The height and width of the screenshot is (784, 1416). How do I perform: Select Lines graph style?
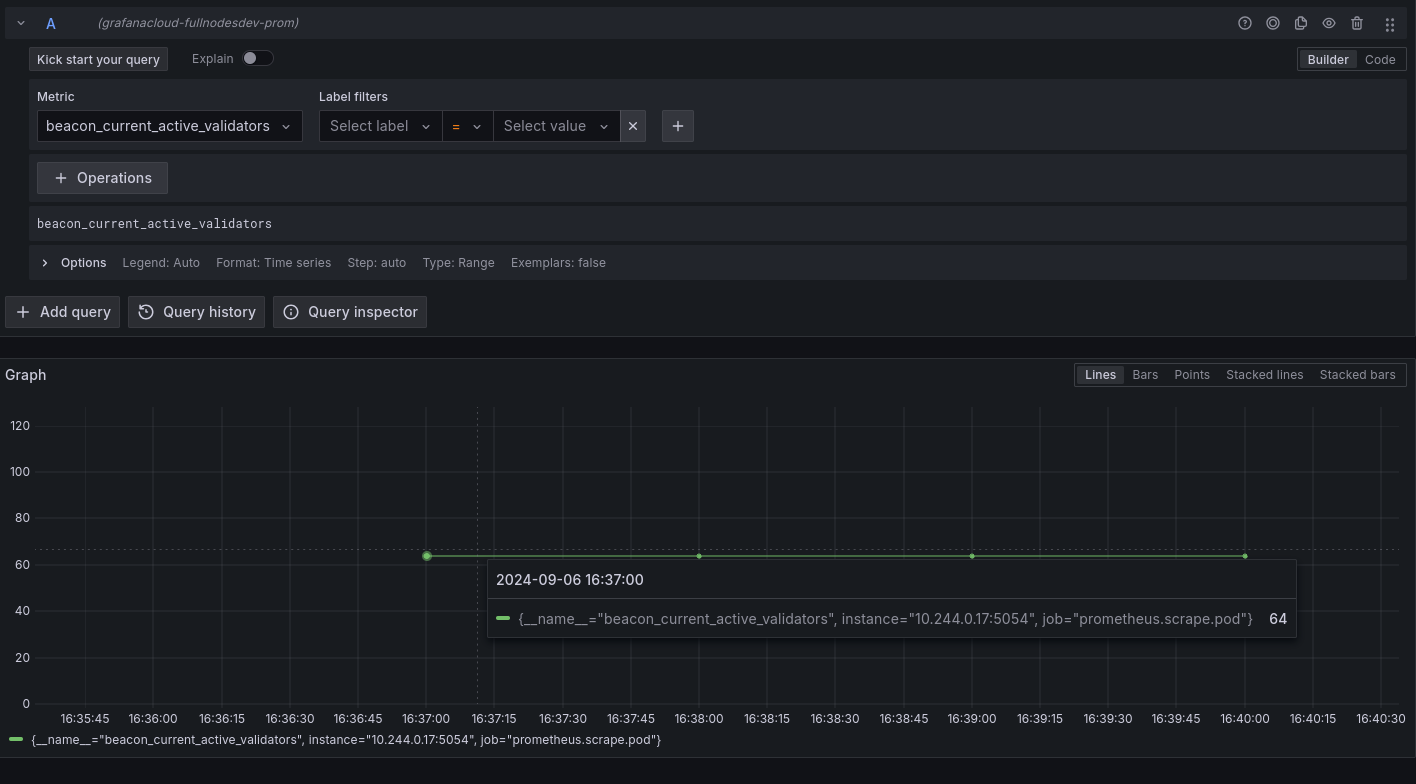coord(1100,375)
